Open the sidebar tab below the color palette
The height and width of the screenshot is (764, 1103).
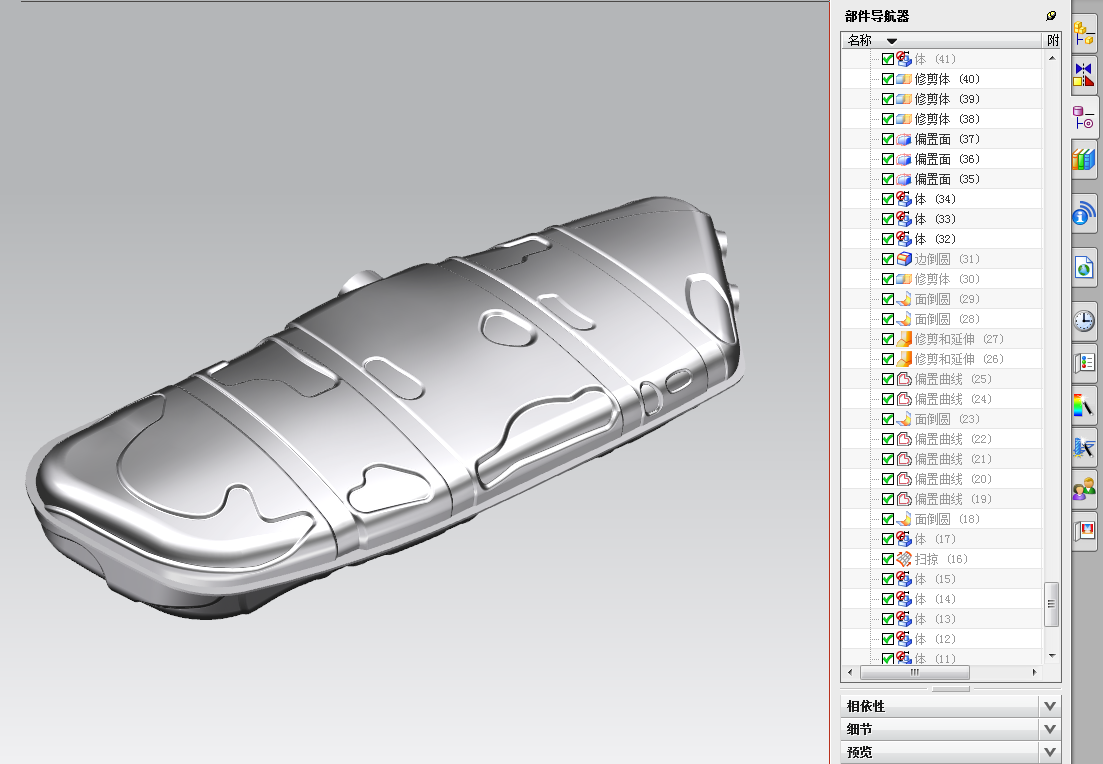[x=1084, y=447]
